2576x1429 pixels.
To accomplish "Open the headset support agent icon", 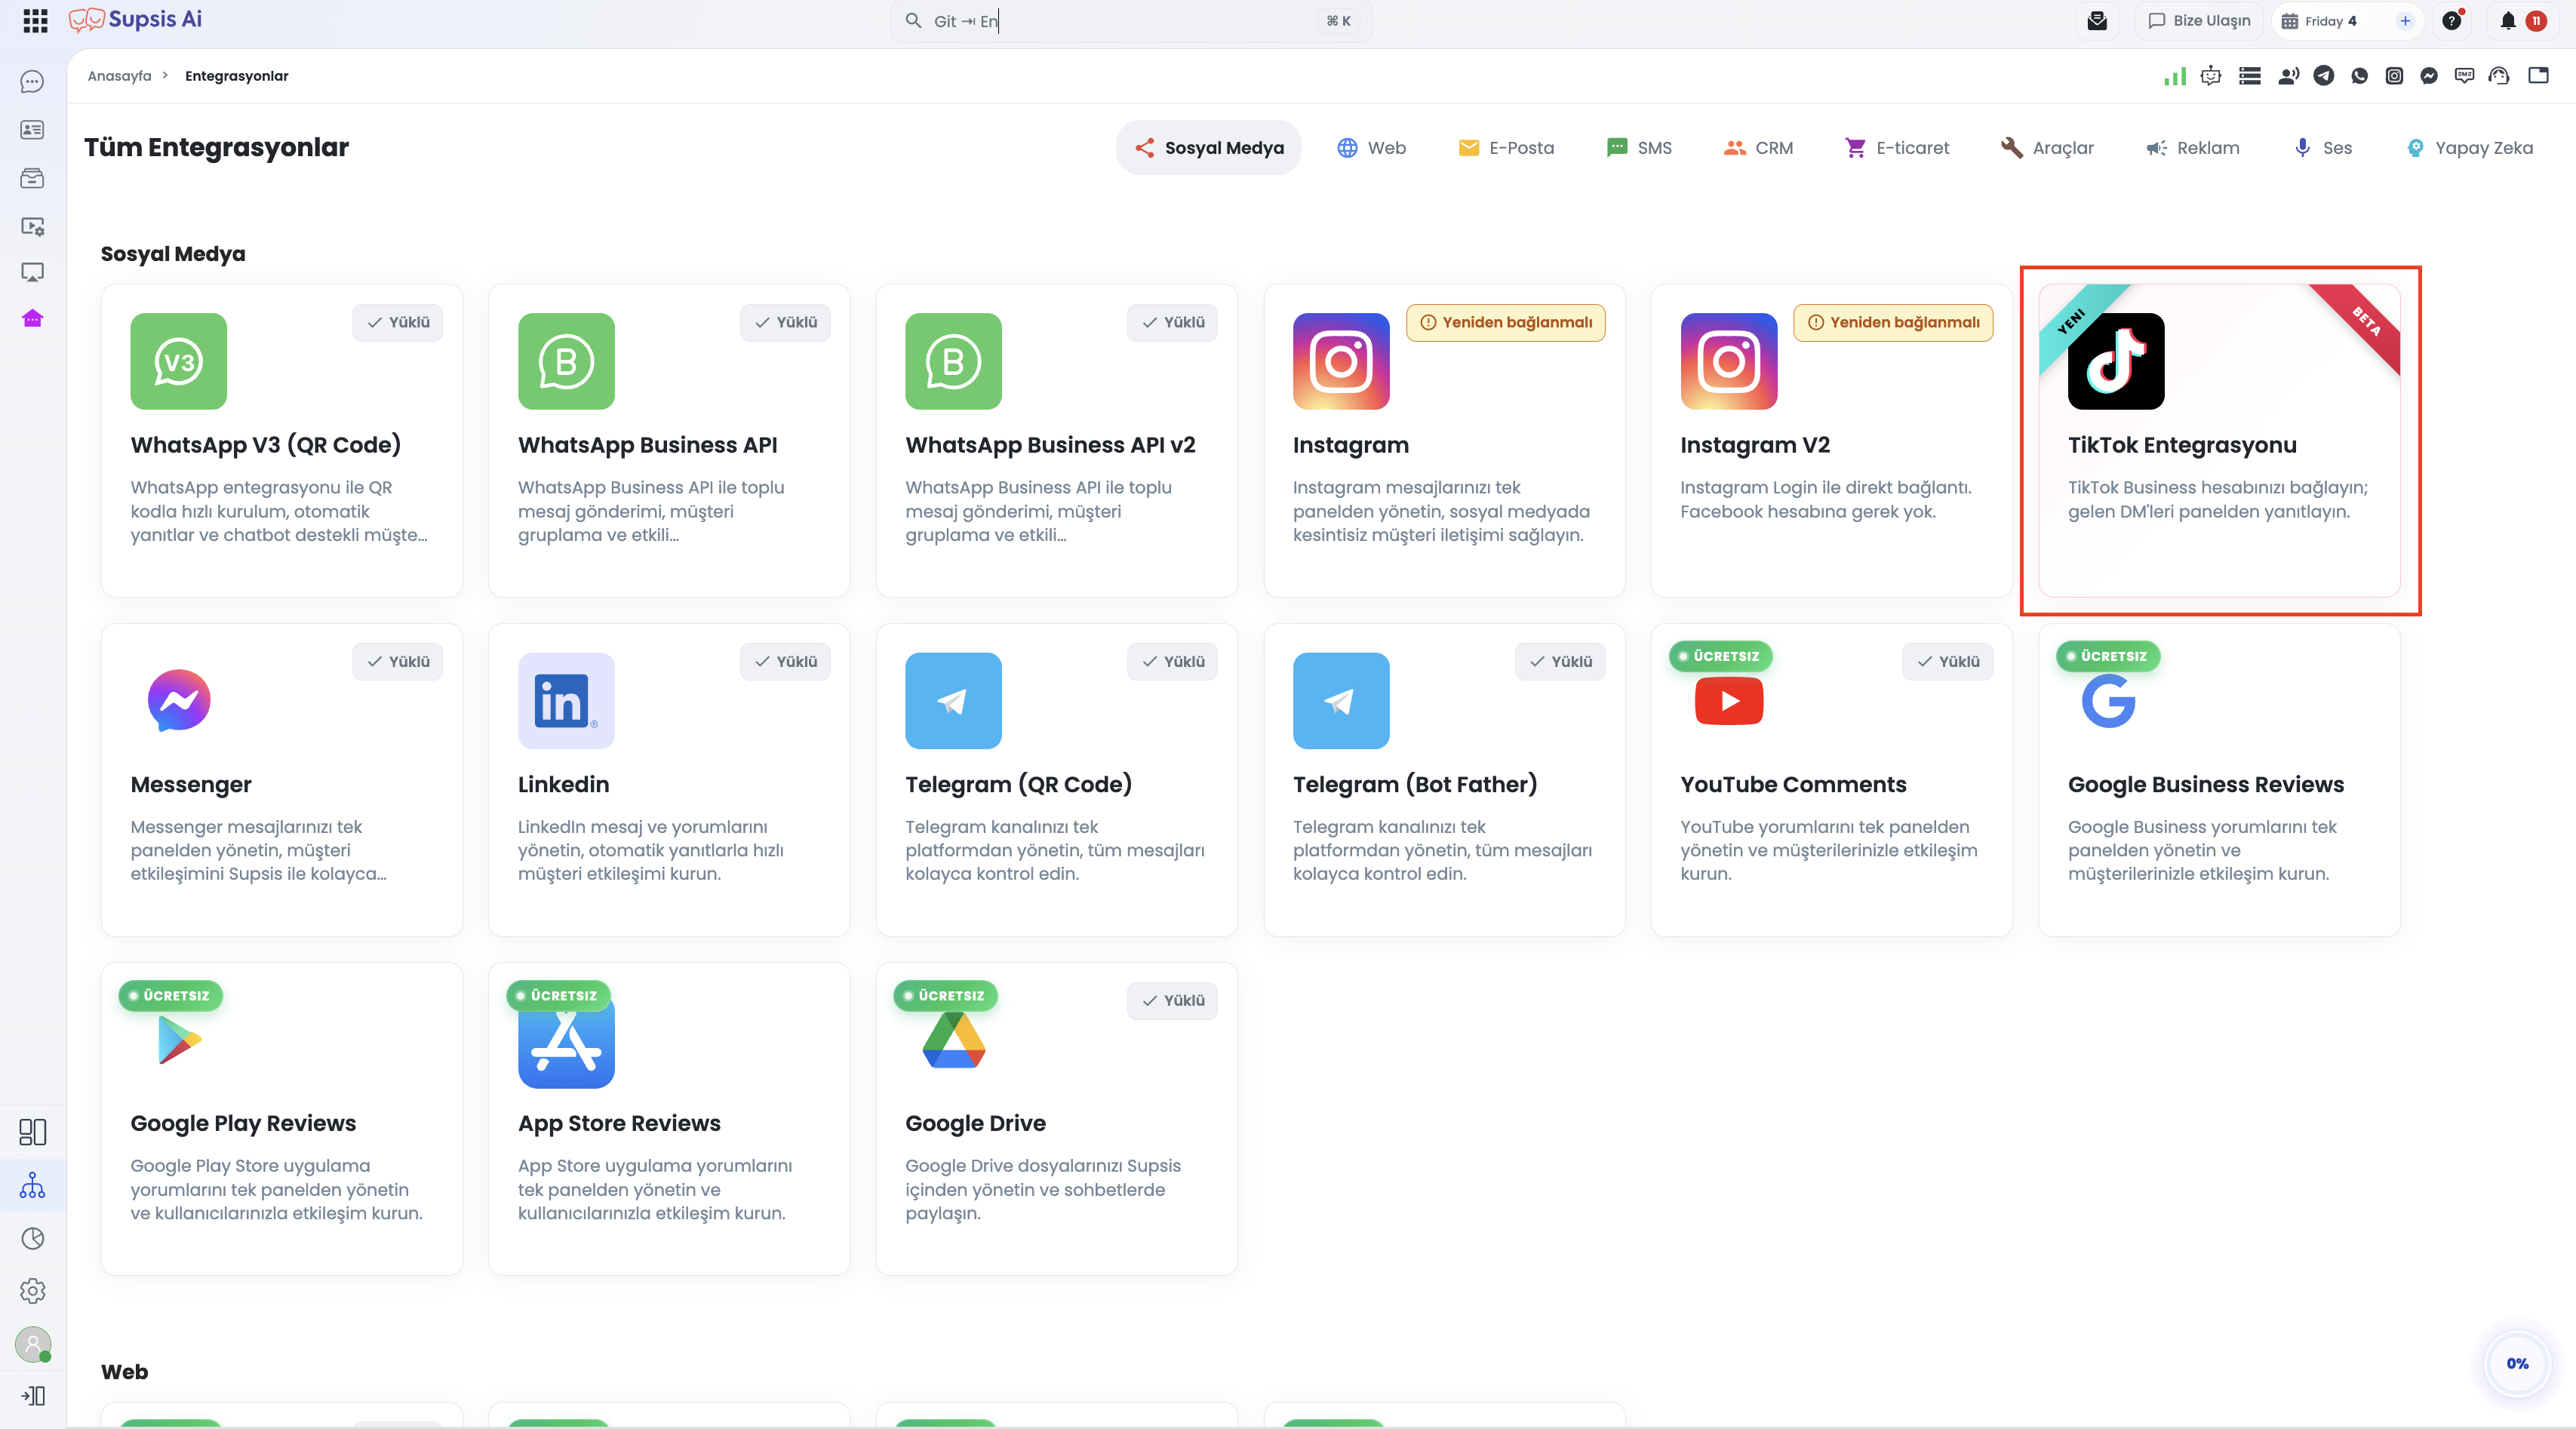I will point(2499,76).
